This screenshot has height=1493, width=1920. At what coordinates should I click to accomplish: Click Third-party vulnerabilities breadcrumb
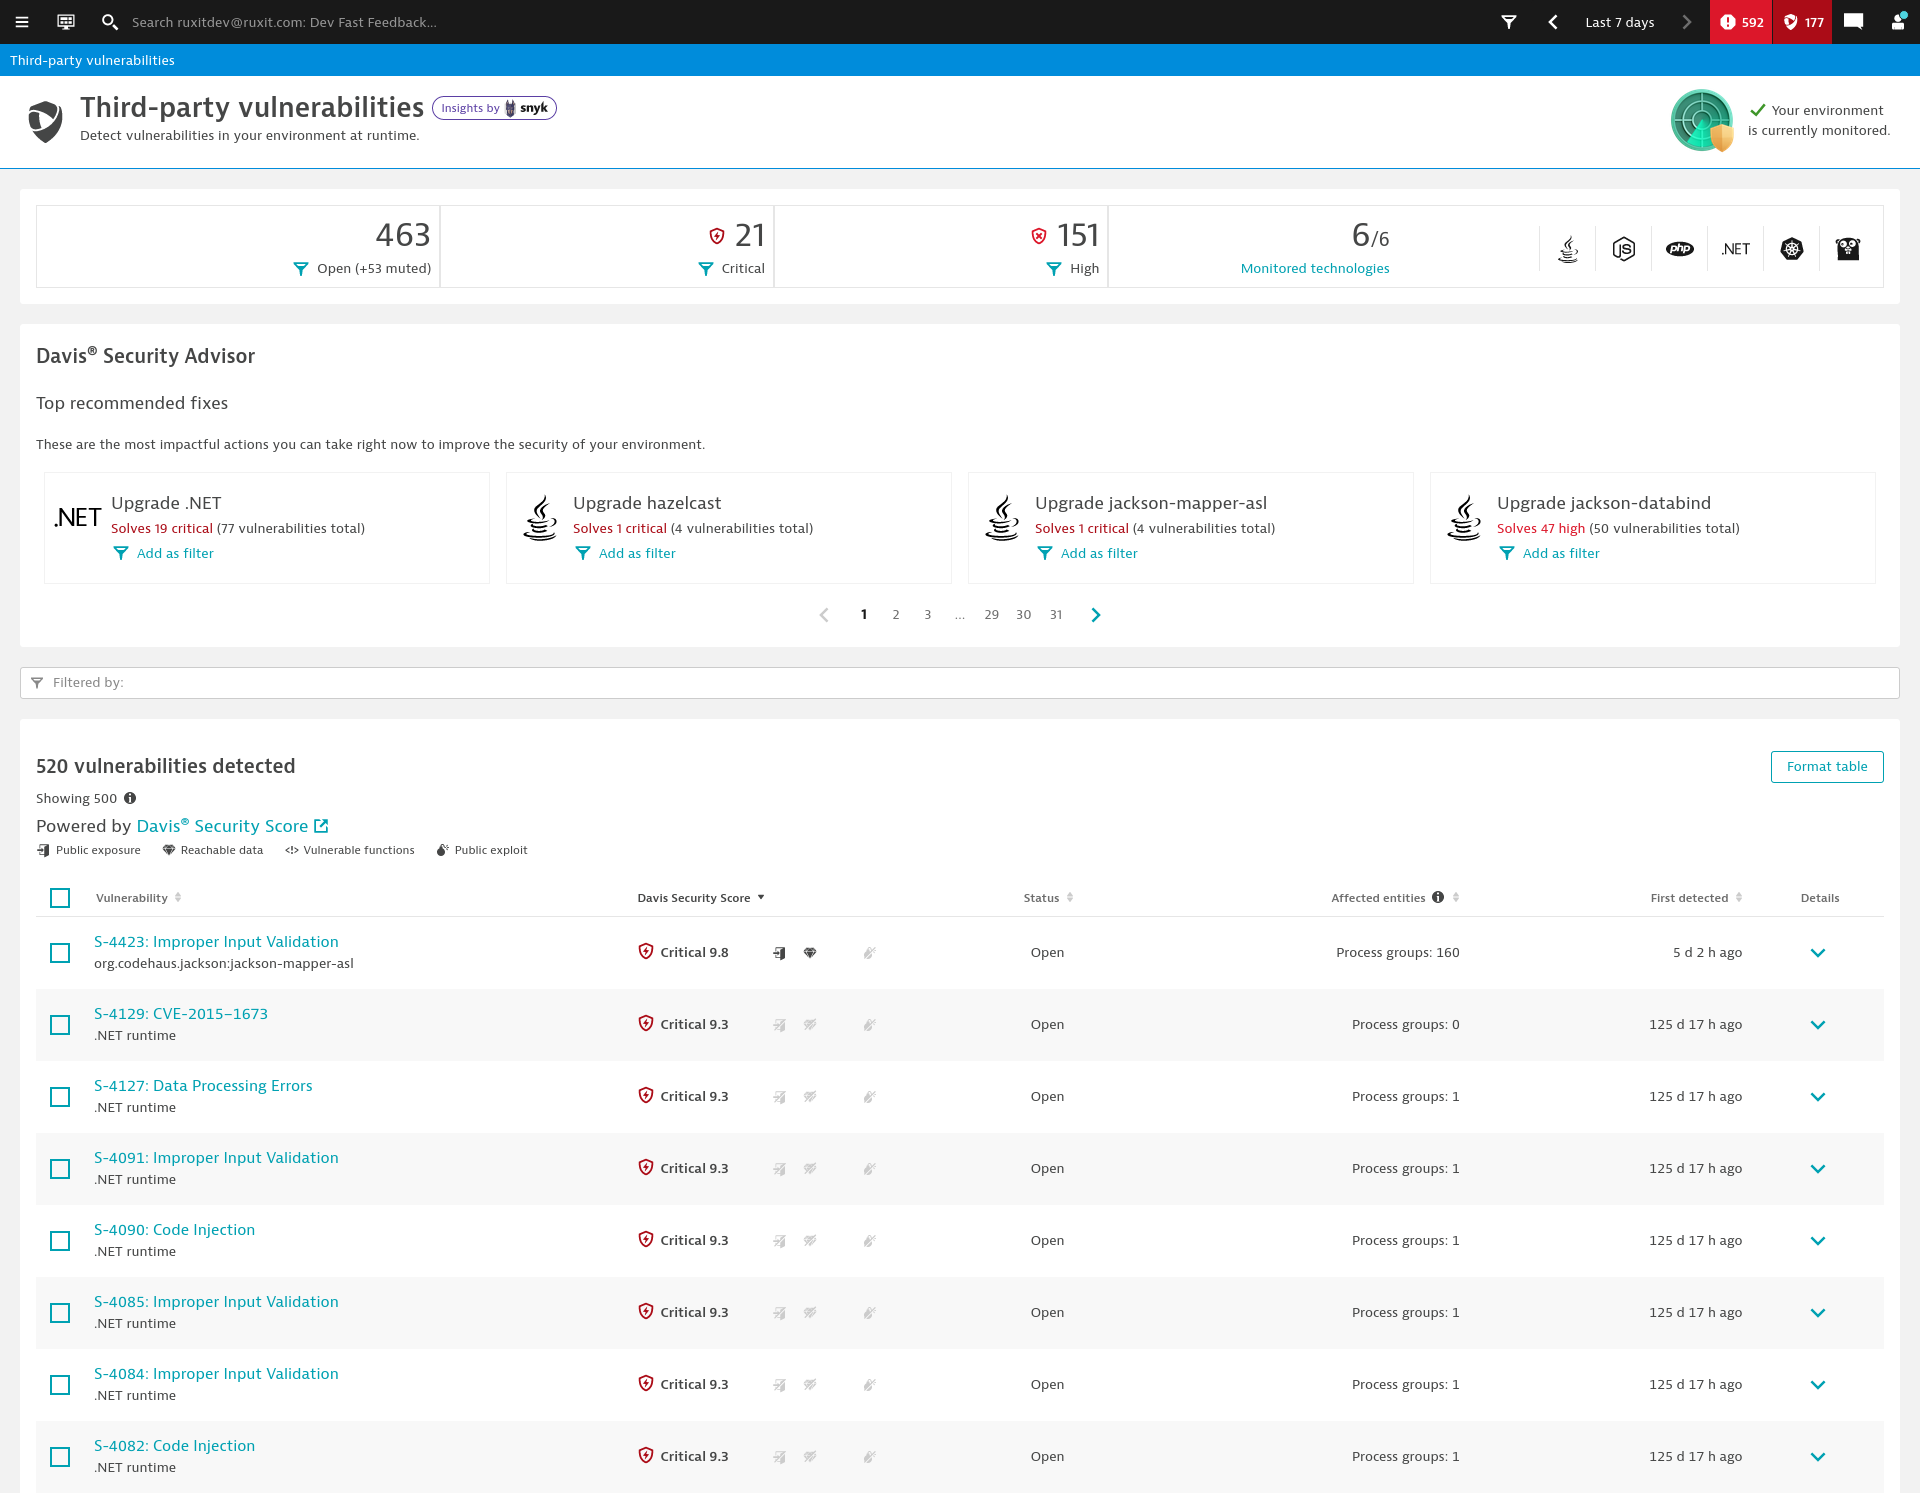pyautogui.click(x=92, y=60)
